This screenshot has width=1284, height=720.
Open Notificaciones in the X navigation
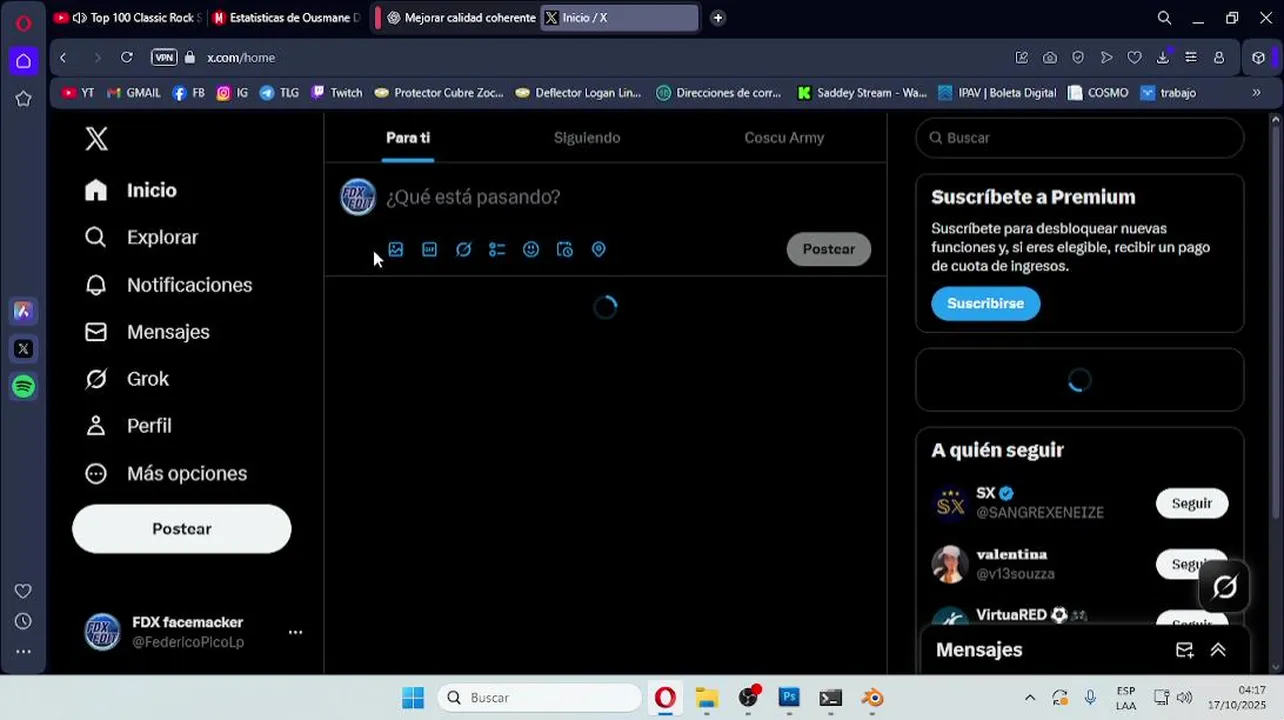coord(168,285)
